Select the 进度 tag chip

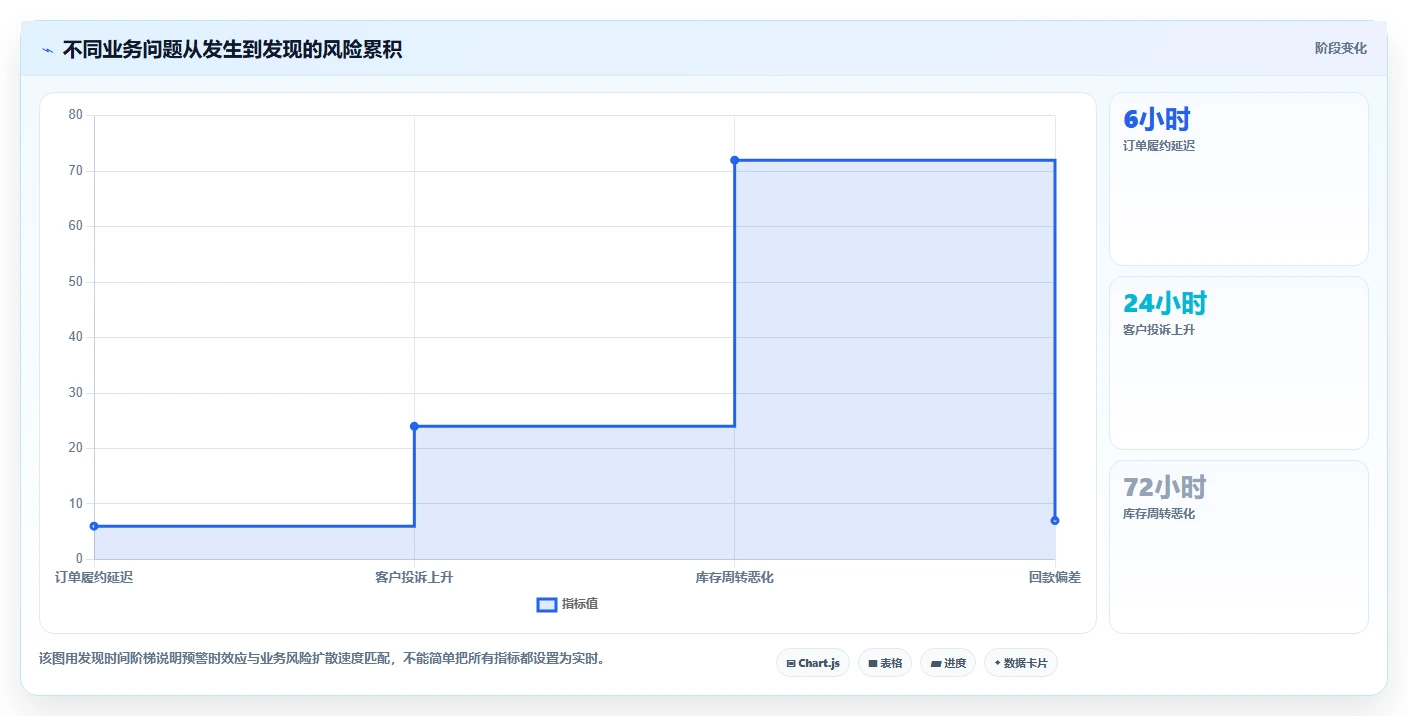pyautogui.click(x=948, y=663)
